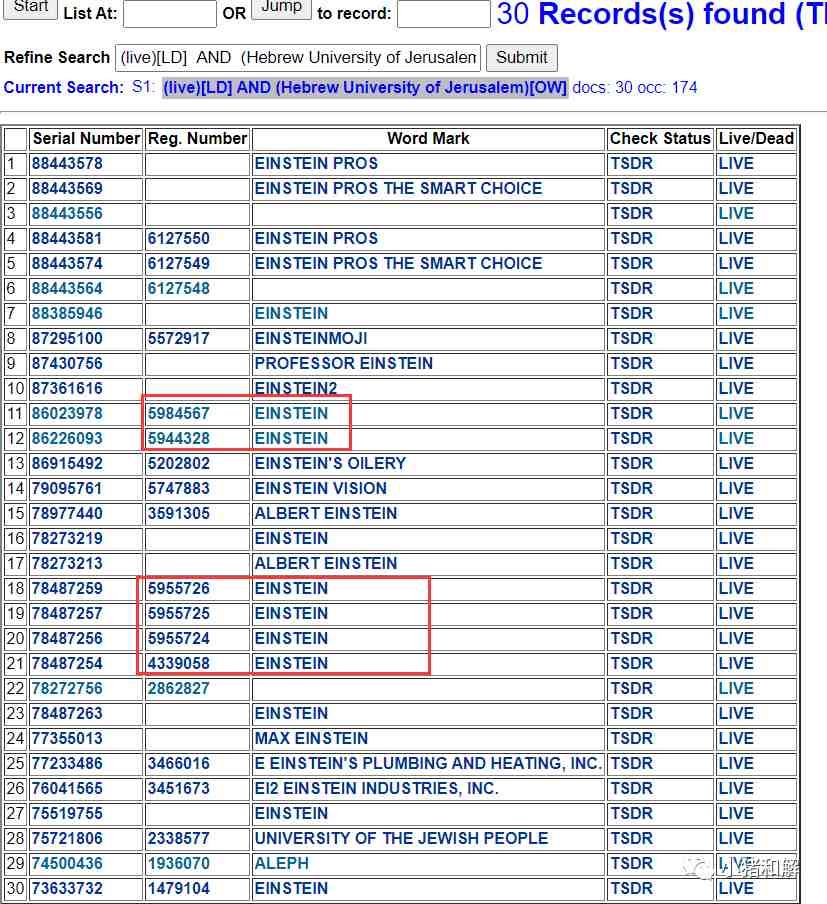Open serial number 88443578

point(67,164)
